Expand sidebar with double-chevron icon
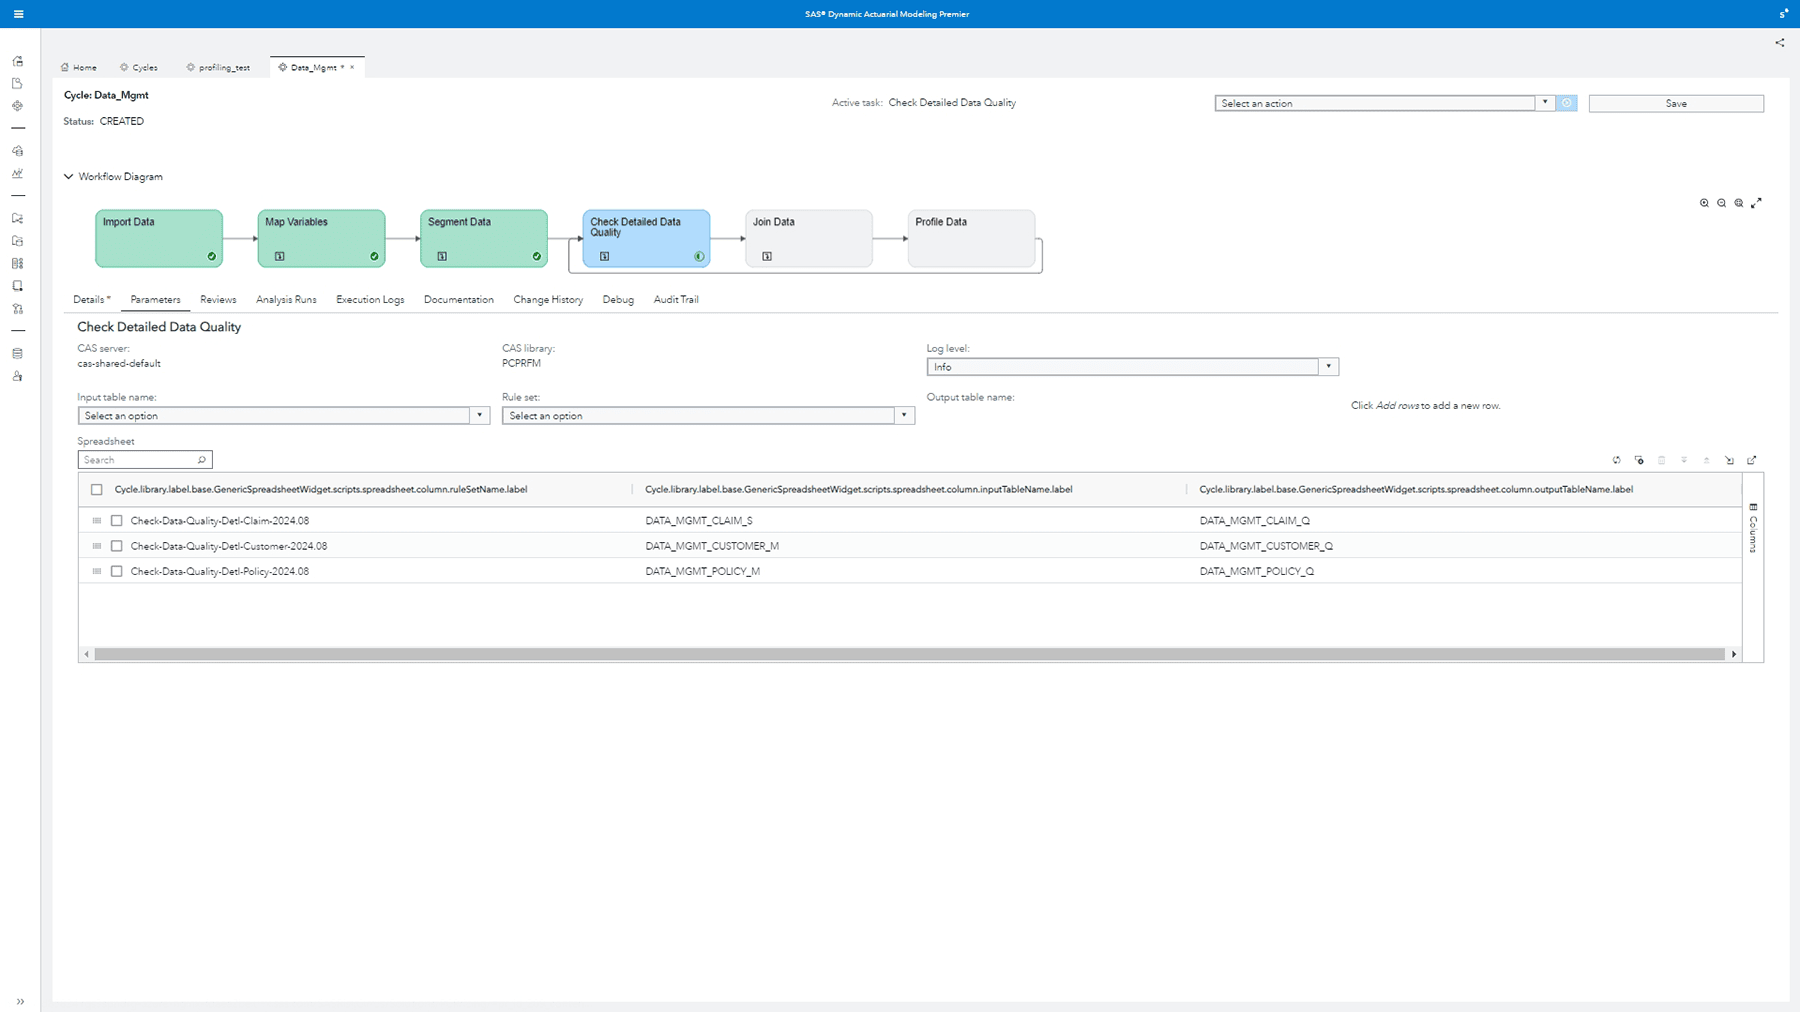This screenshot has width=1800, height=1012. [20, 1001]
